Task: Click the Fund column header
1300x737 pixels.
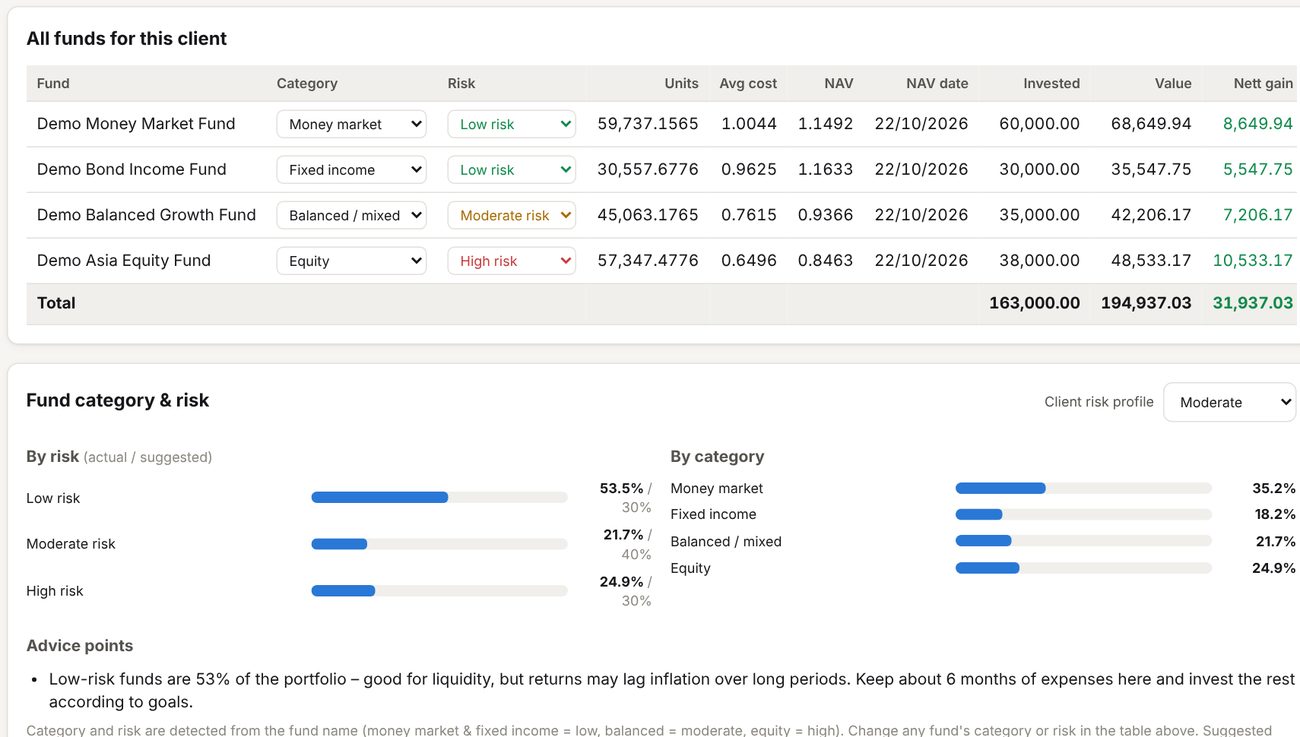Action: pyautogui.click(x=53, y=83)
